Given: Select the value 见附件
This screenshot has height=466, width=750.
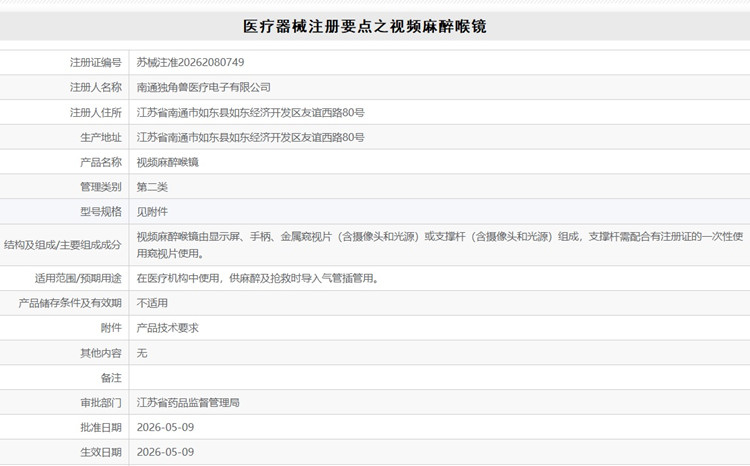Looking at the screenshot, I should (x=152, y=211).
